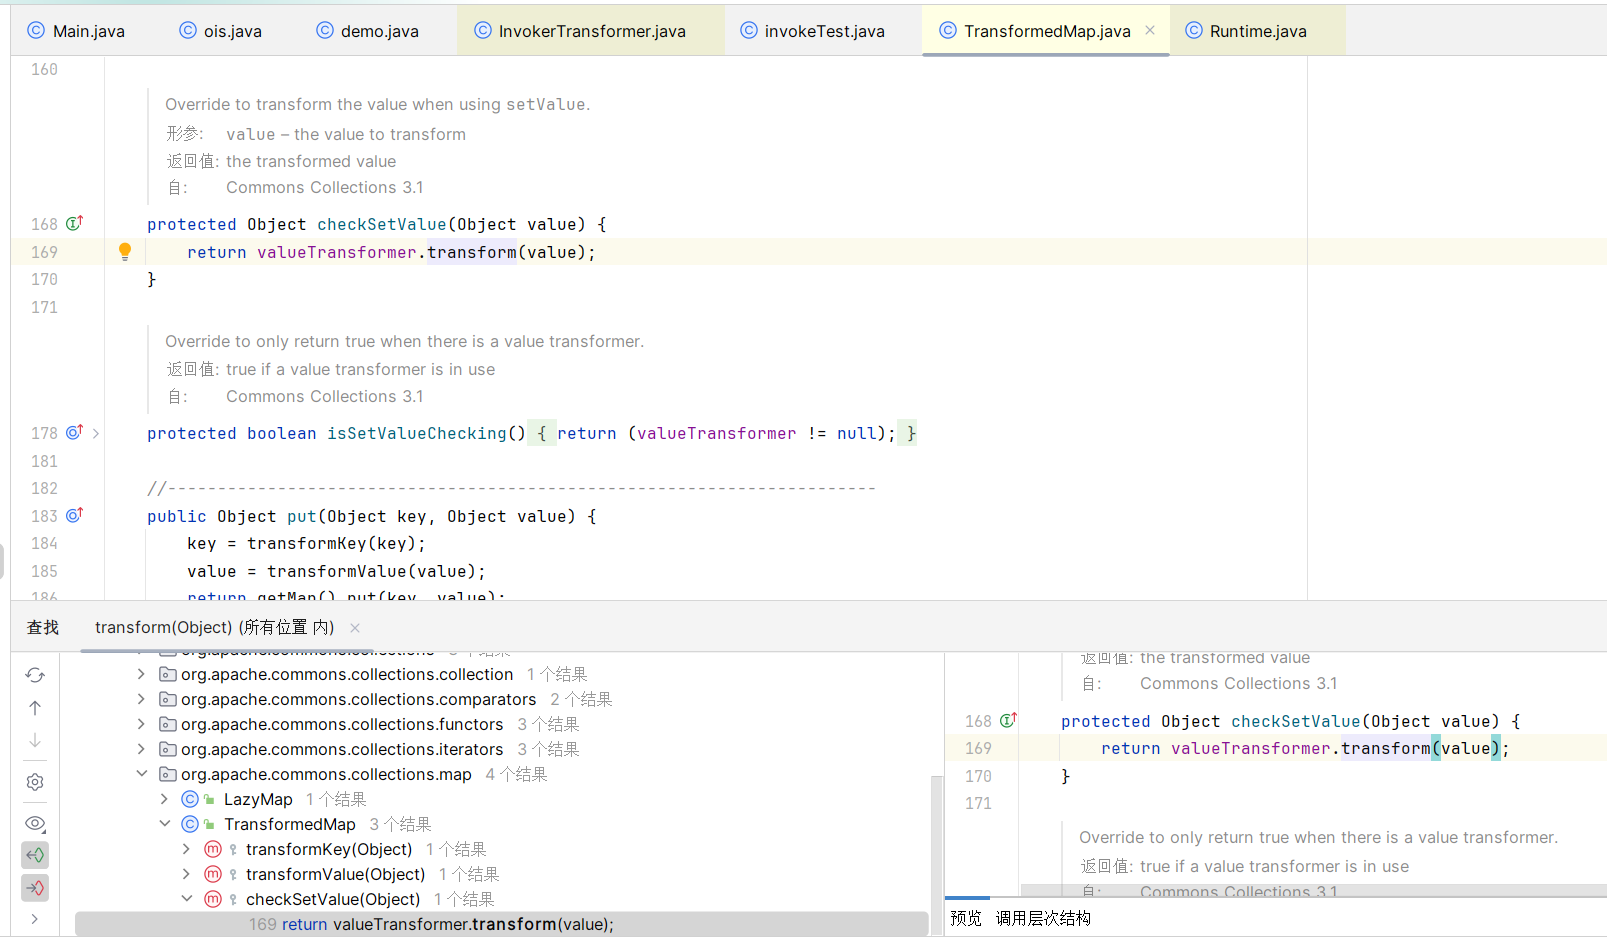Click override gutter icon on line 178
This screenshot has height=937, width=1607.
point(75,432)
